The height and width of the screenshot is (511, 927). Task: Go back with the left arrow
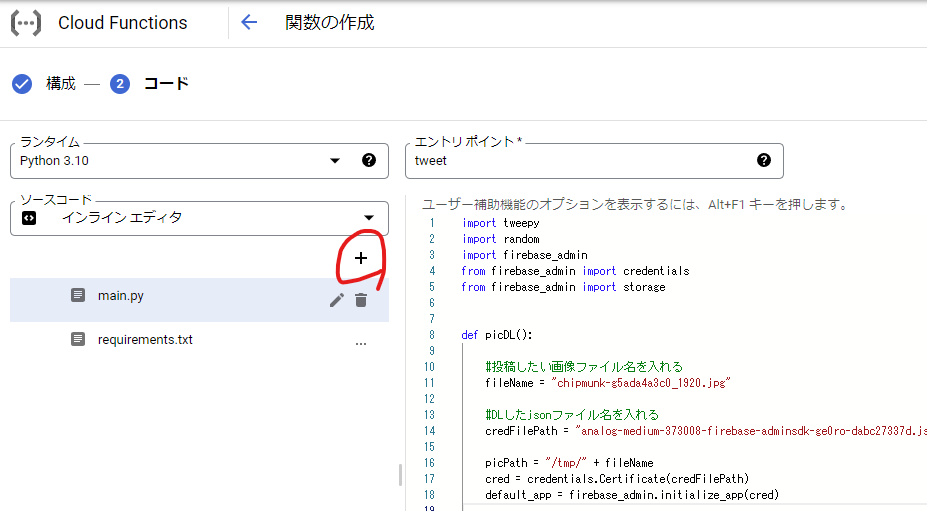(249, 22)
